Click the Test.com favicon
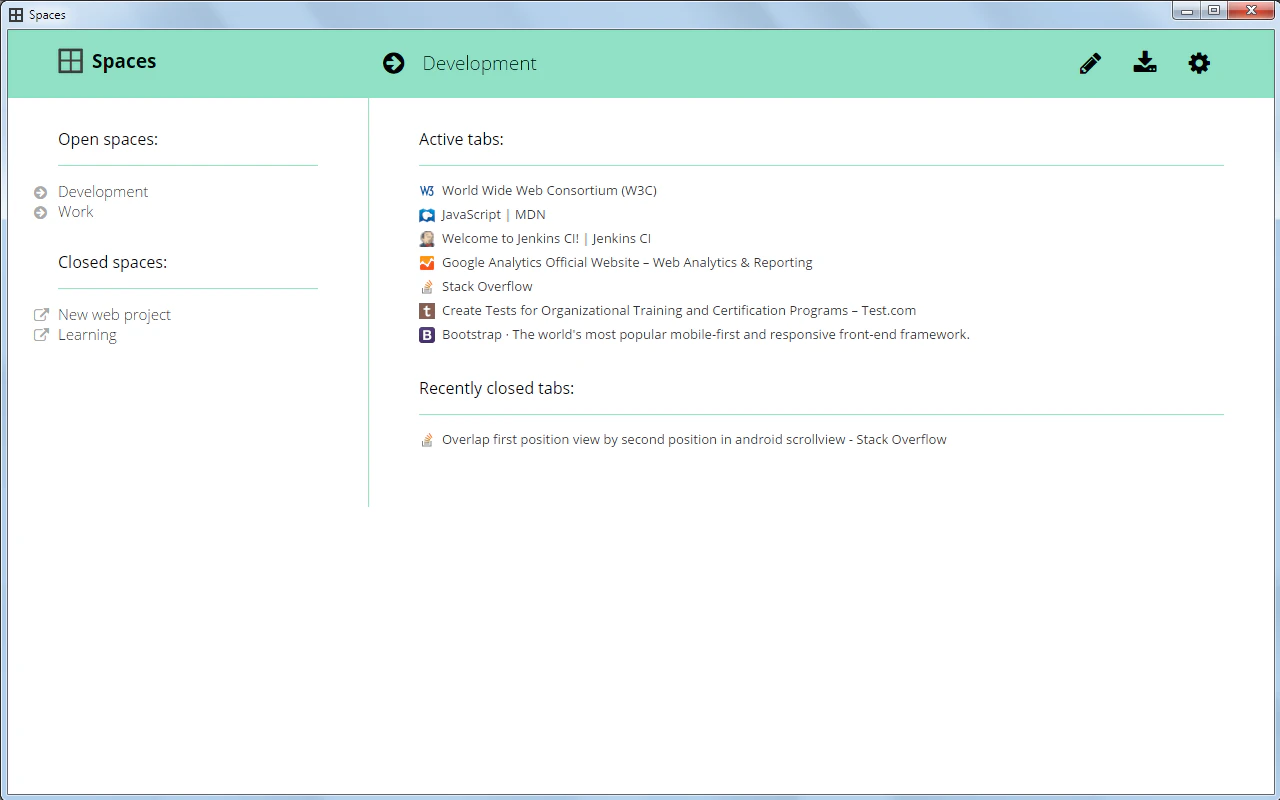The image size is (1280, 800). 427,311
